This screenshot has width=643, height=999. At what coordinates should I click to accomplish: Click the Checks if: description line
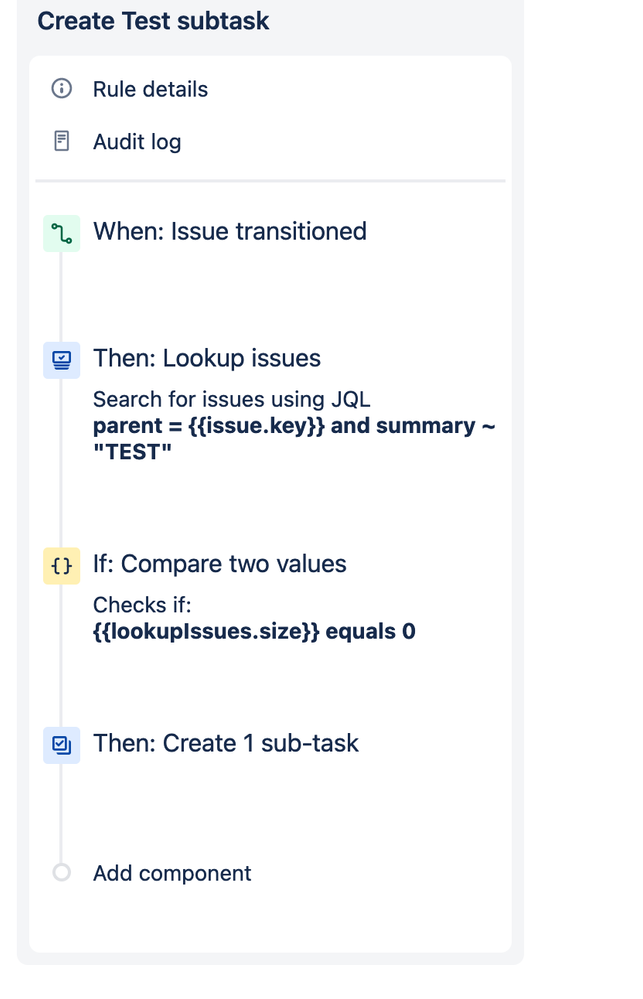pyautogui.click(x=142, y=605)
